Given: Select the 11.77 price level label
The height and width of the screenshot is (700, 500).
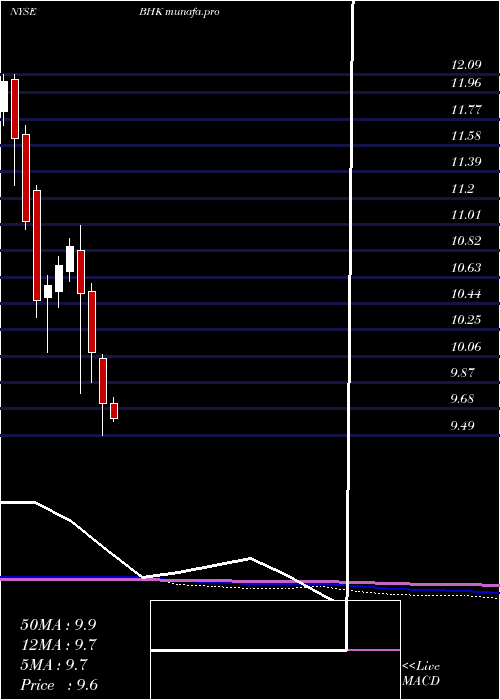Looking at the screenshot, I should click(466, 109).
